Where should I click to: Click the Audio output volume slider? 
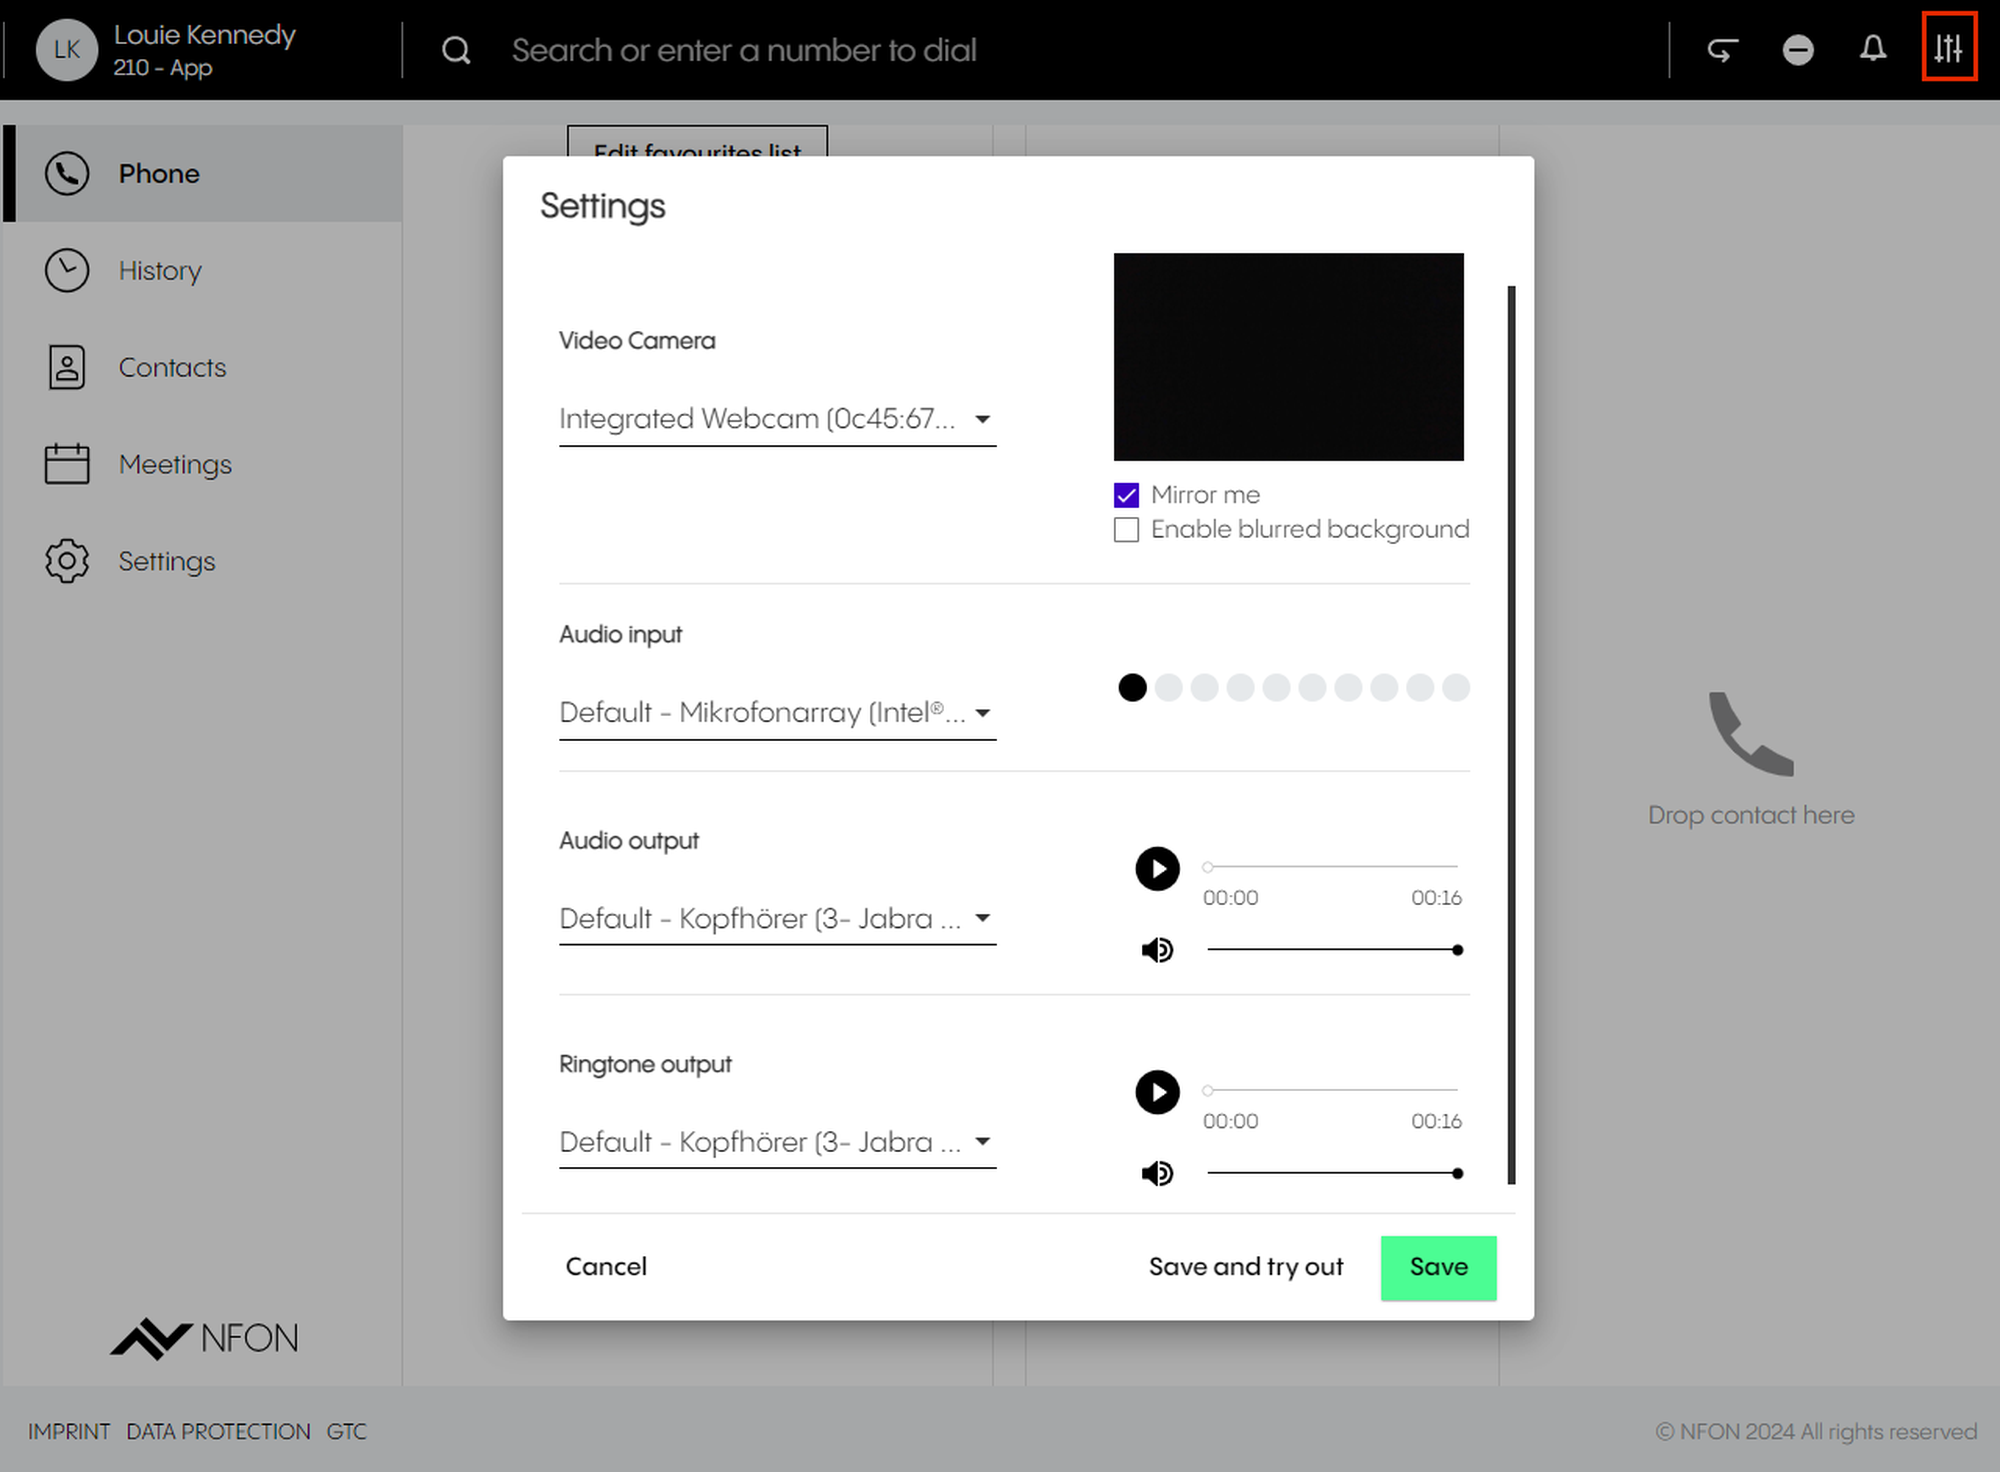point(1332,950)
